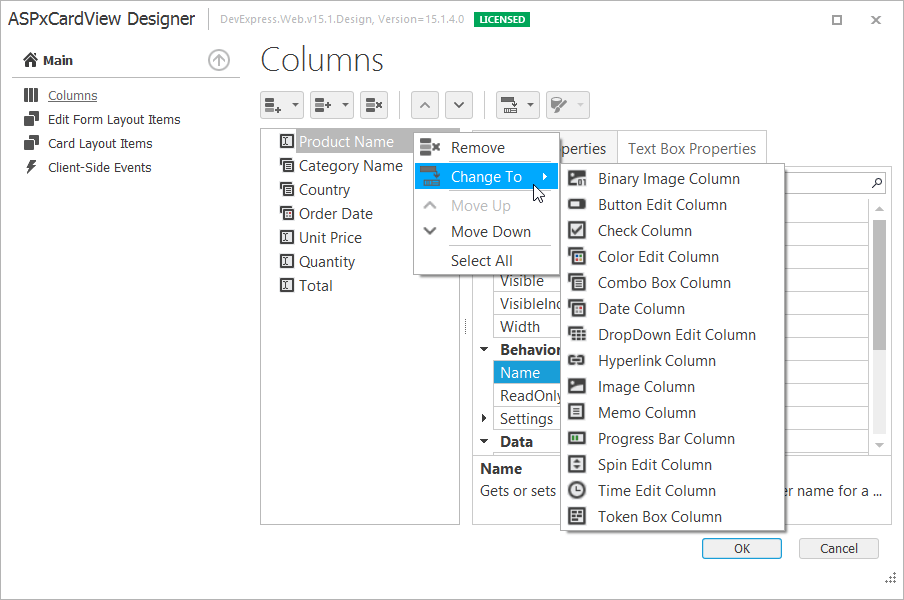Image resolution: width=904 pixels, height=600 pixels.
Task: Click the Cancel button
Action: [838, 548]
